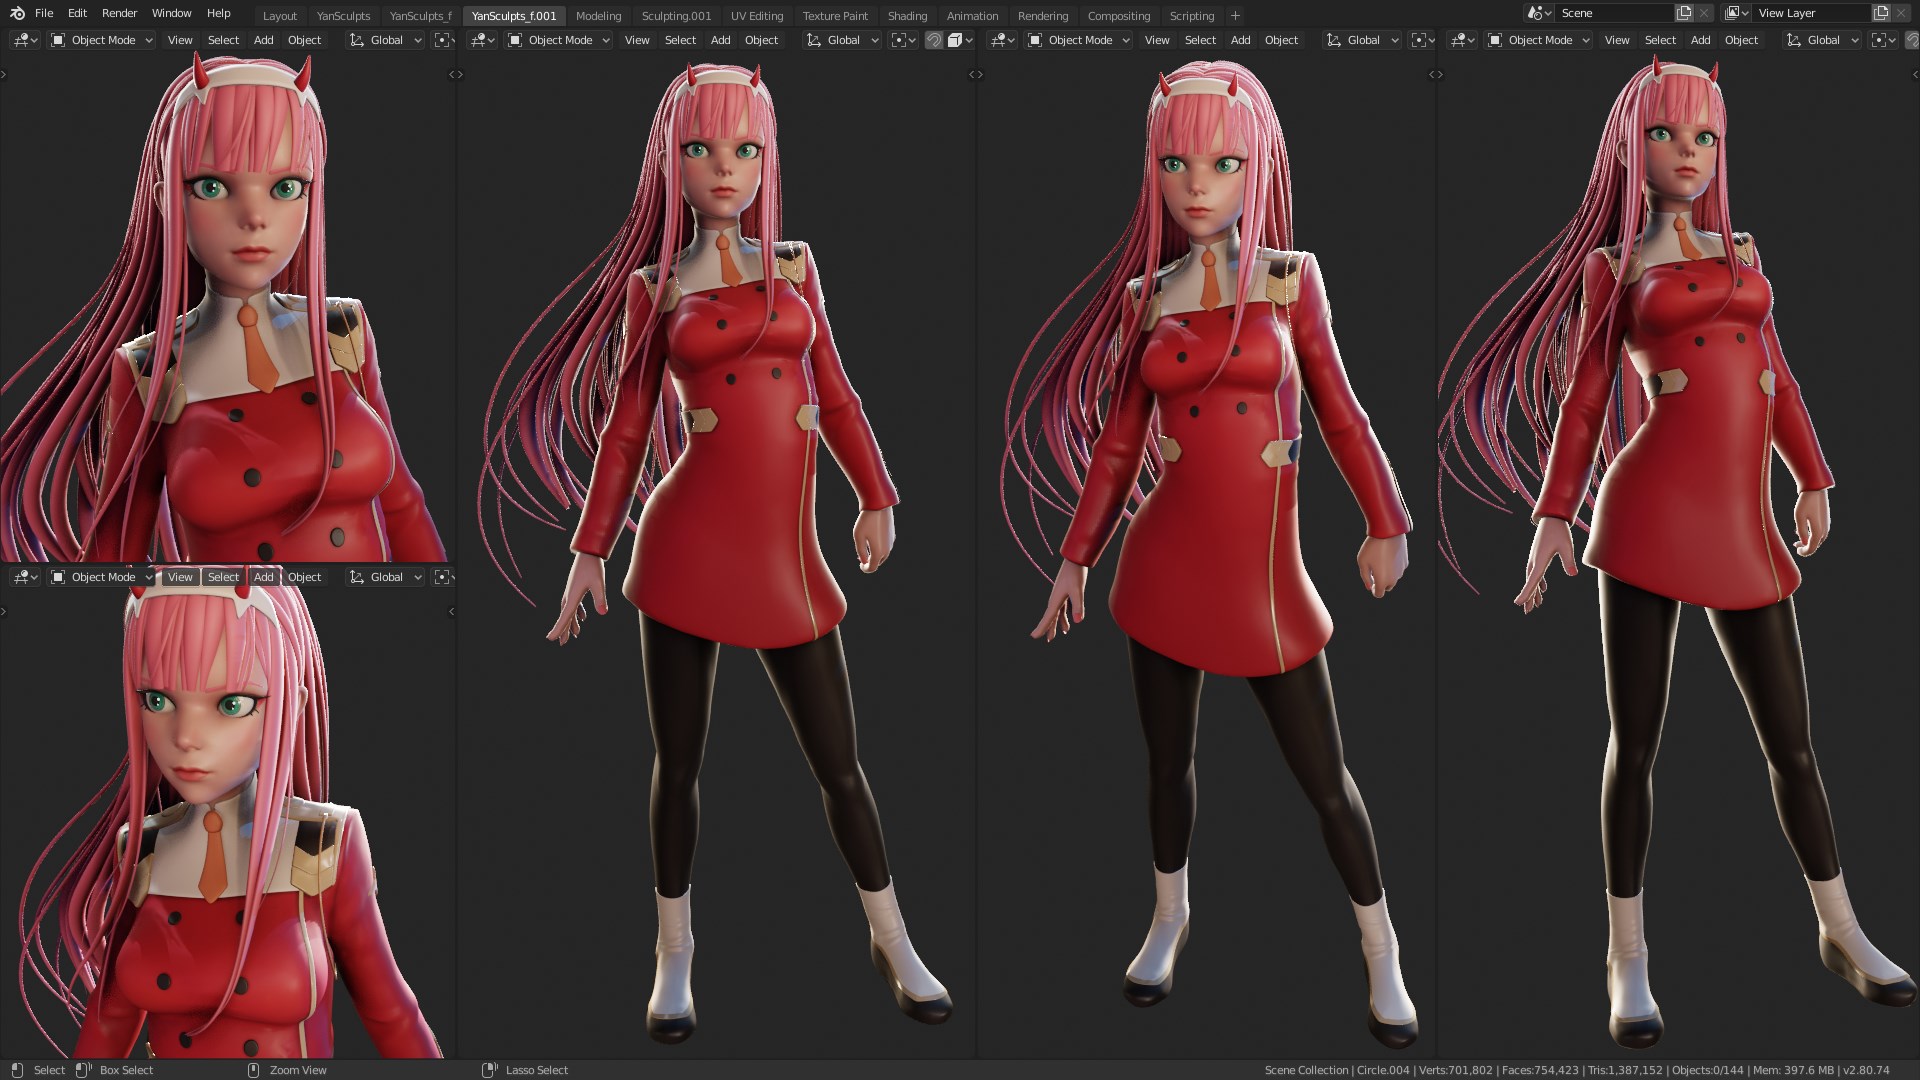Click the view layer browse icon
The image size is (1920, 1080).
[1736, 13]
